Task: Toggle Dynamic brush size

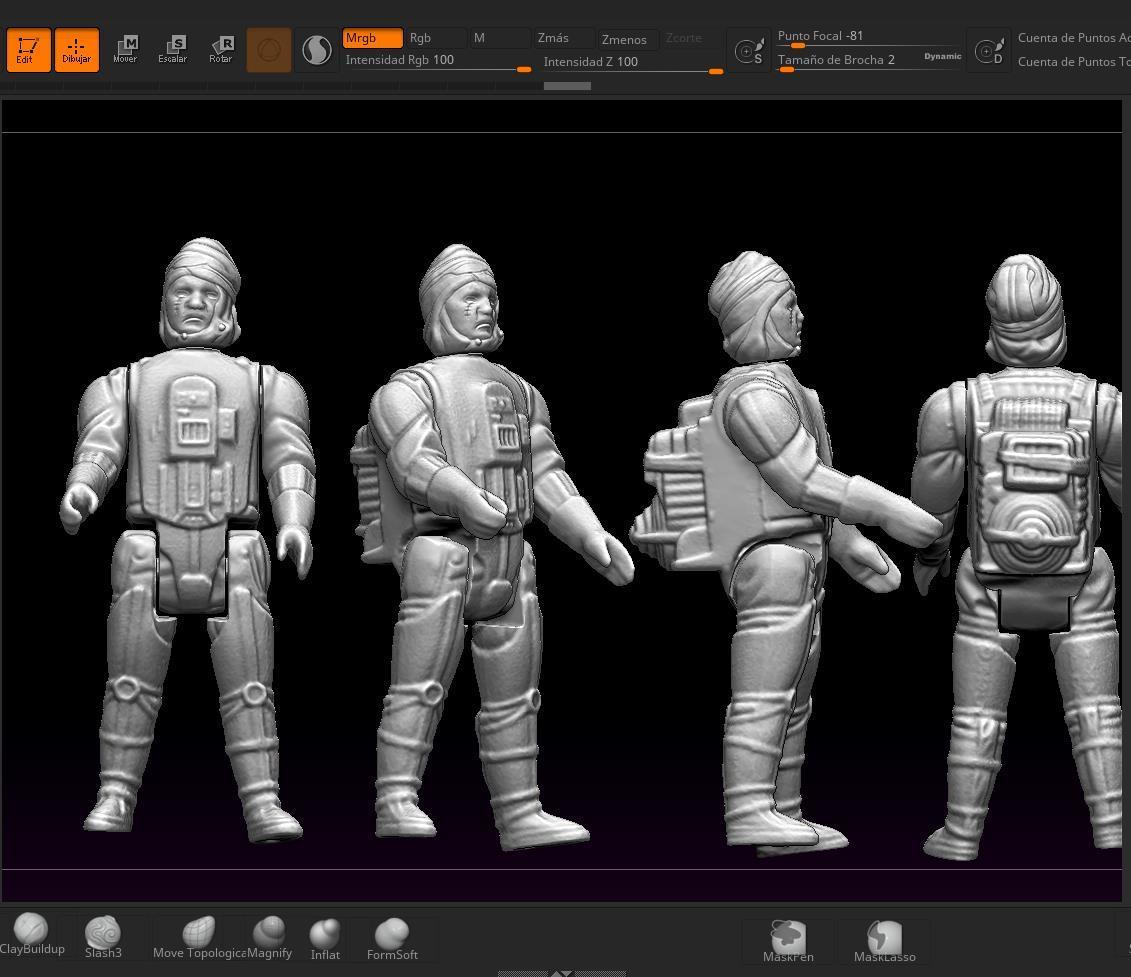Action: (942, 57)
